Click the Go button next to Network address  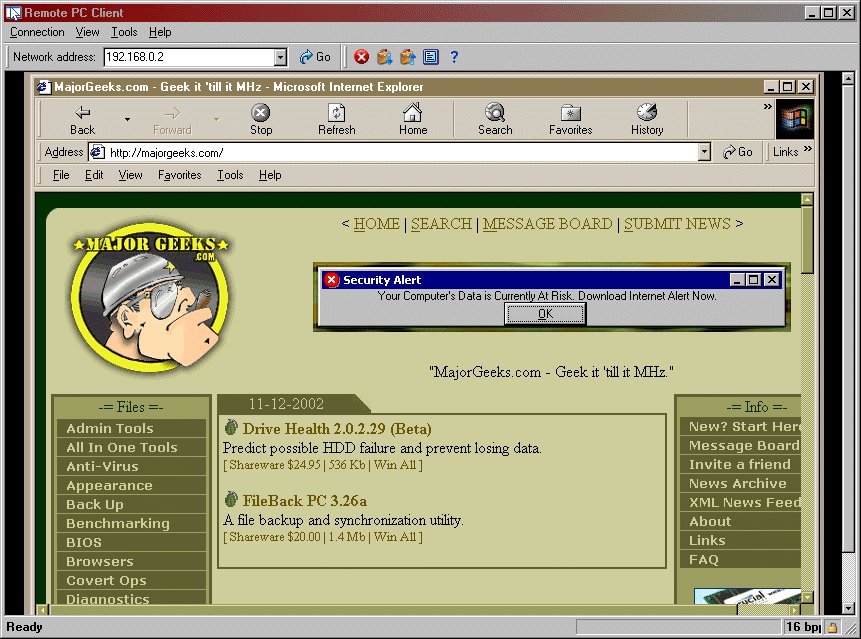click(x=315, y=57)
